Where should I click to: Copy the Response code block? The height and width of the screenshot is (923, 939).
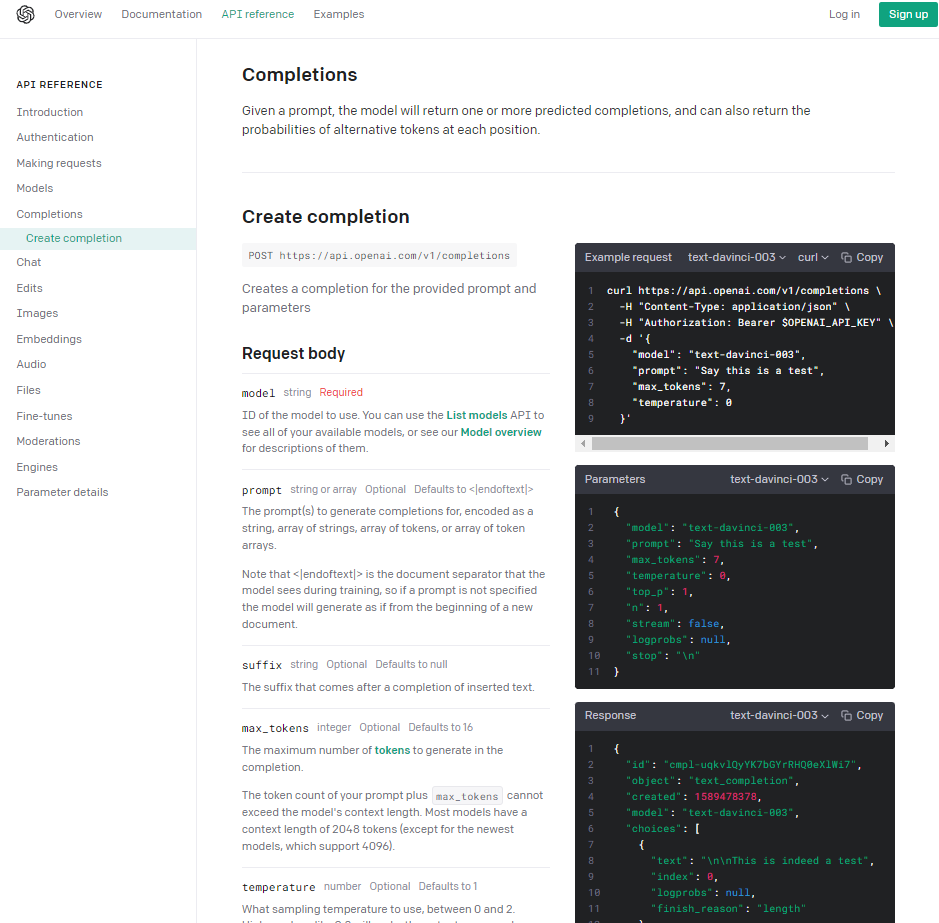(862, 715)
